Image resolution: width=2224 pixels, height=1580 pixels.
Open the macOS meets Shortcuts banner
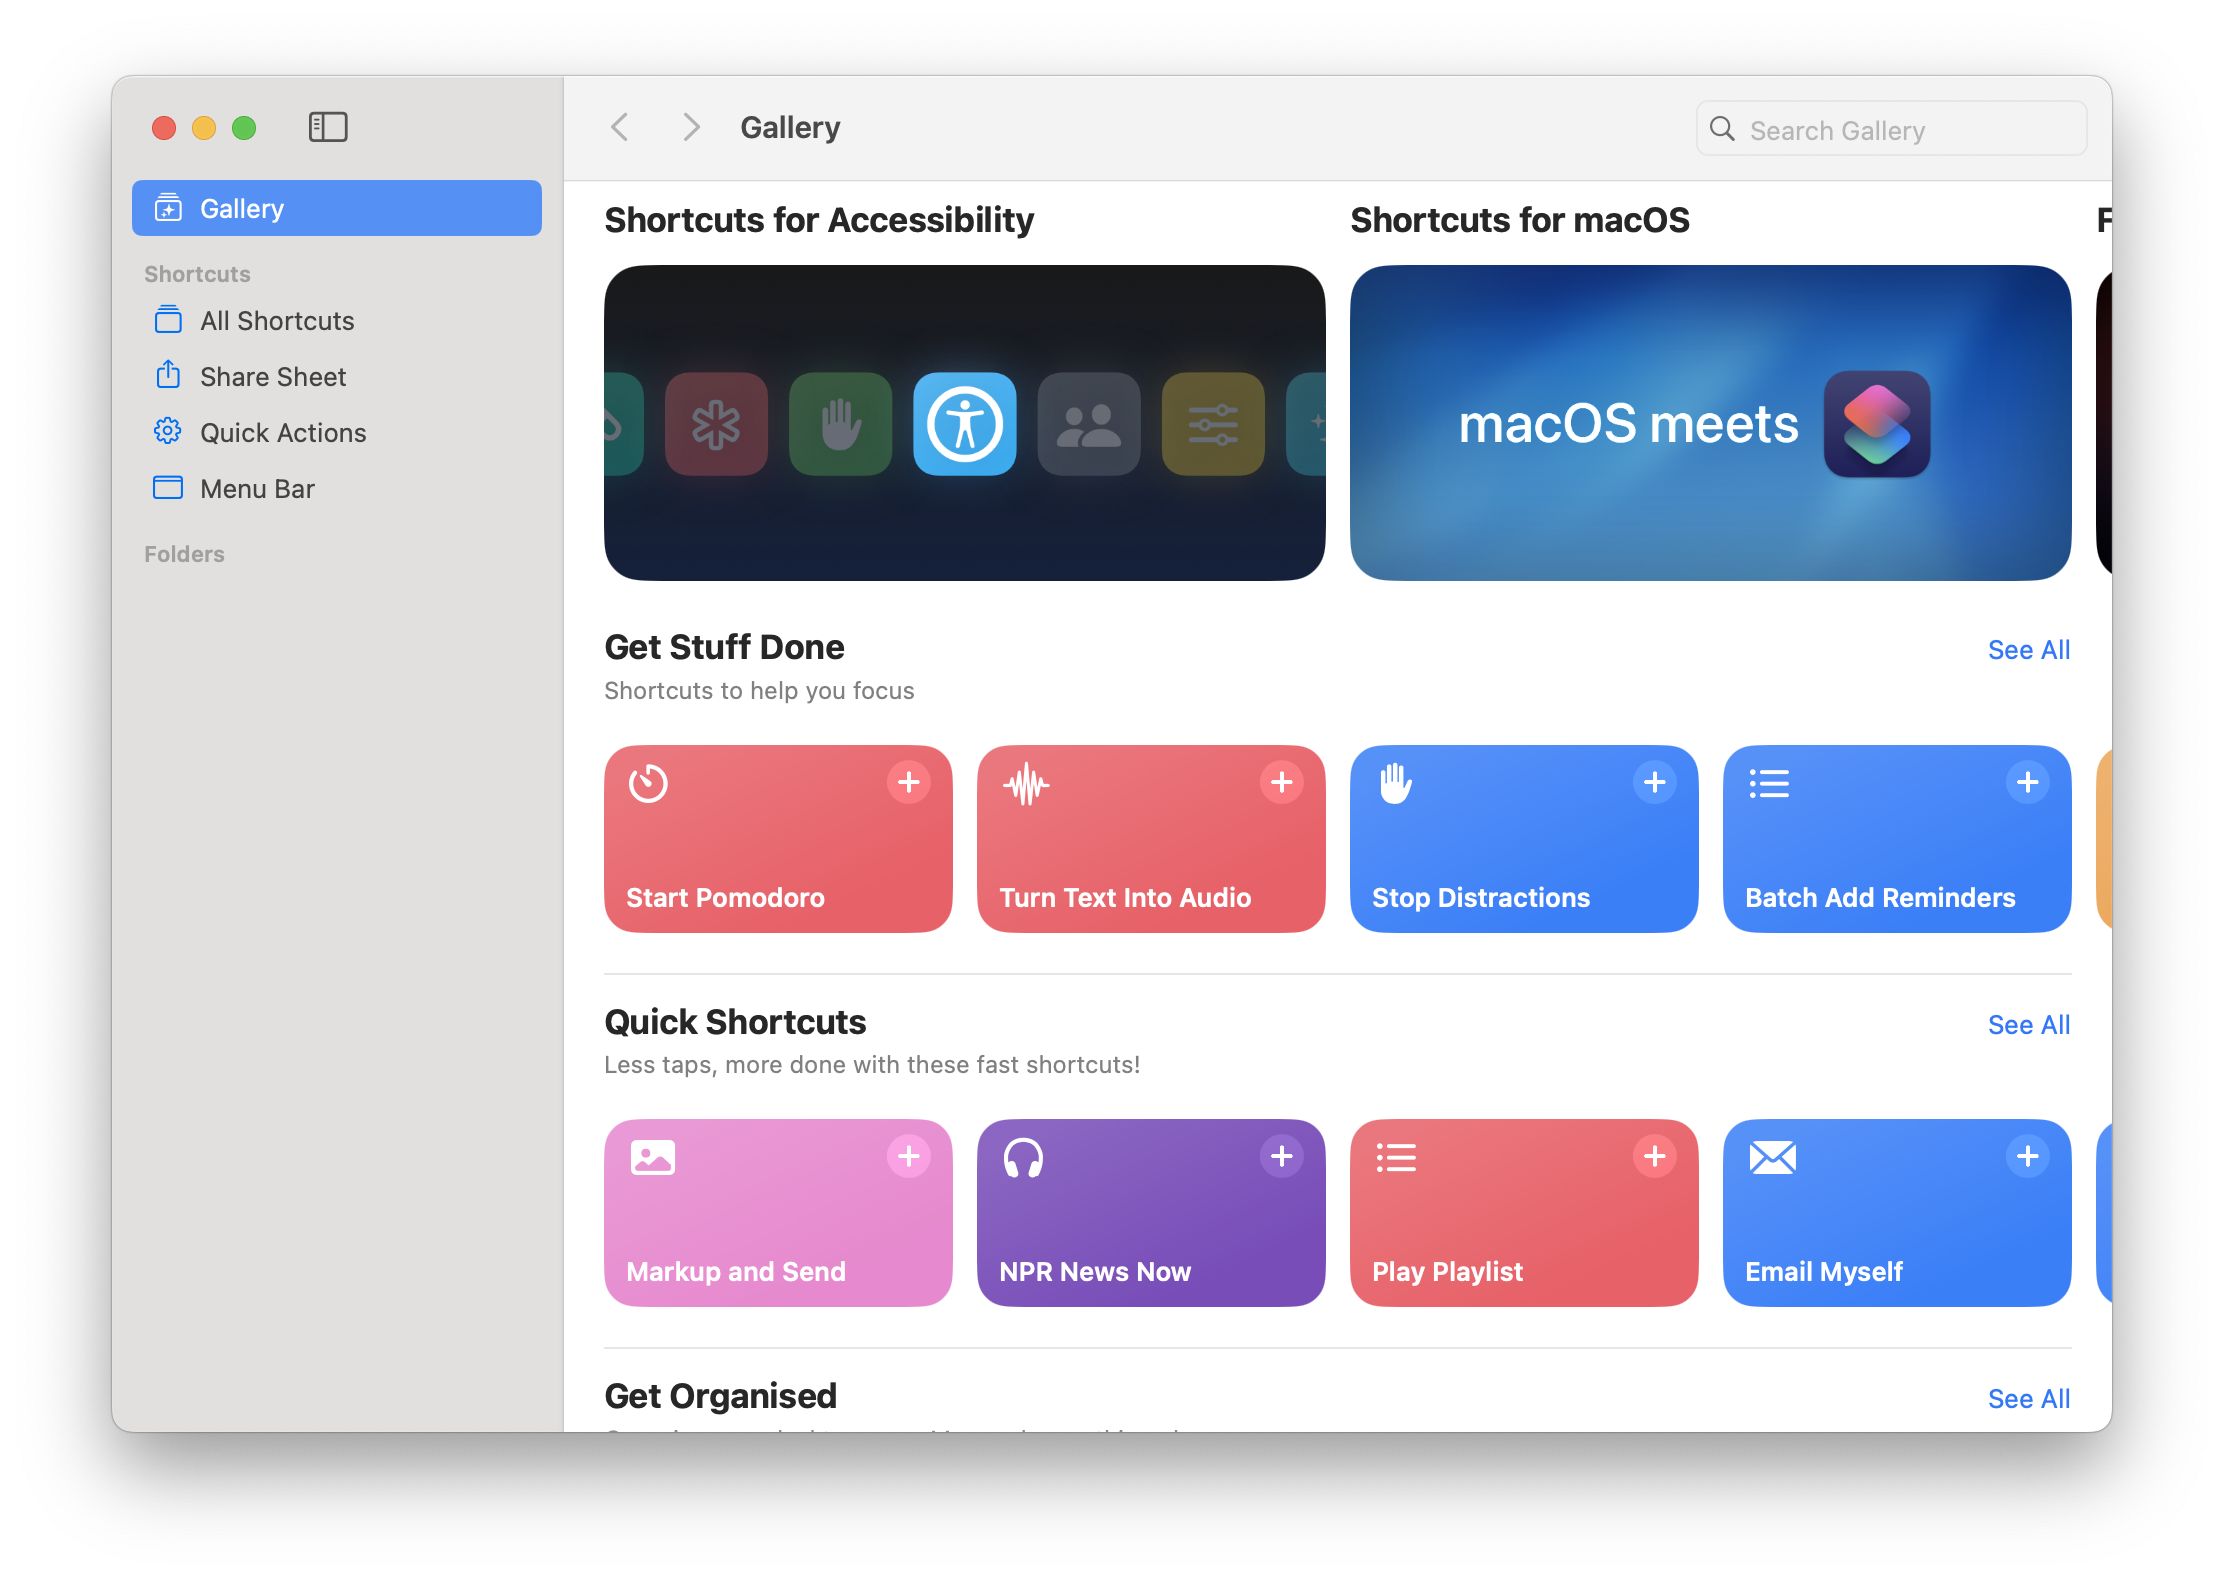1710,423
